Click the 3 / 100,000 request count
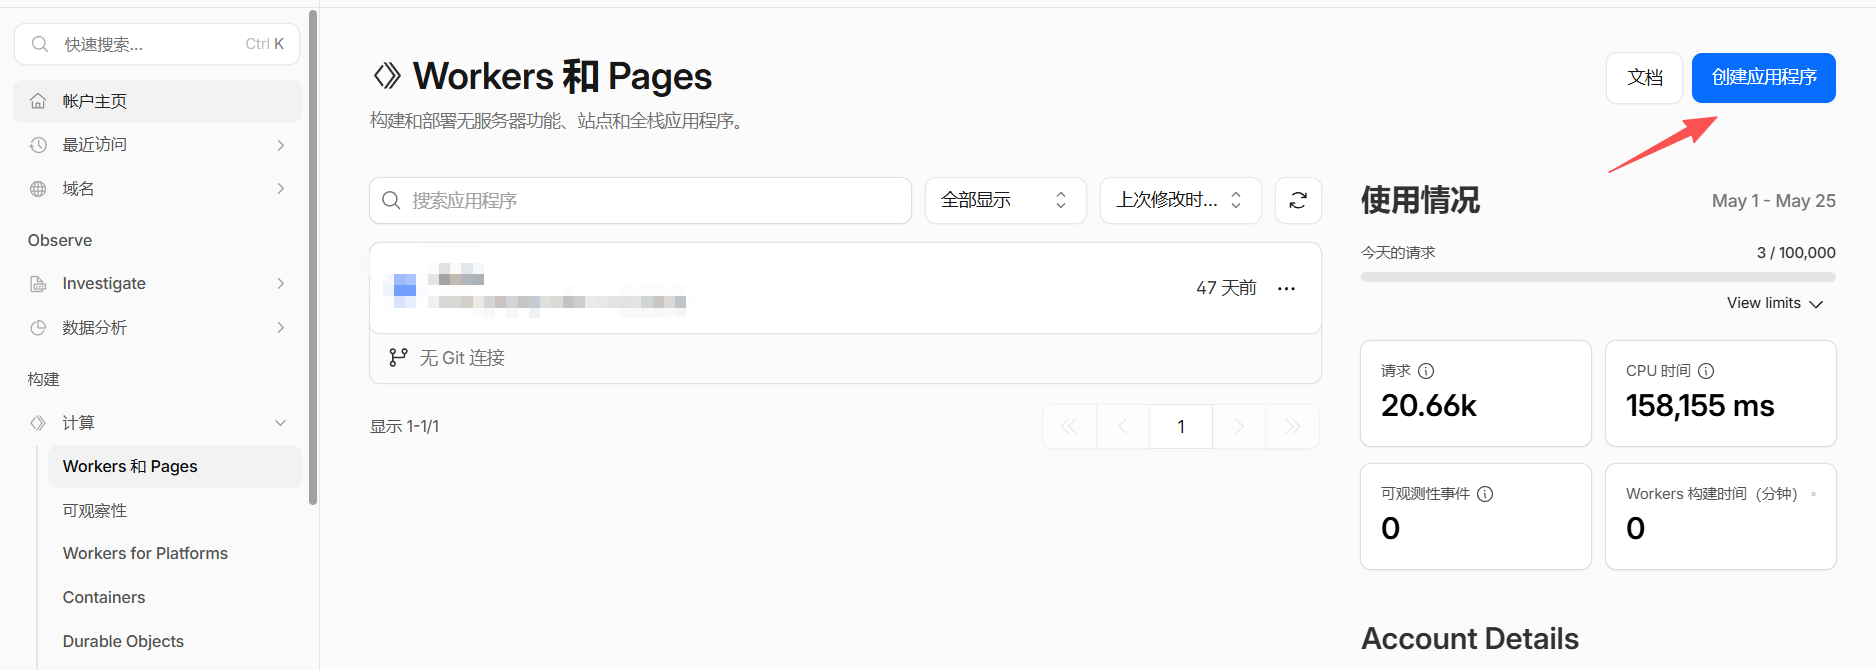The height and width of the screenshot is (670, 1876). [x=1796, y=253]
